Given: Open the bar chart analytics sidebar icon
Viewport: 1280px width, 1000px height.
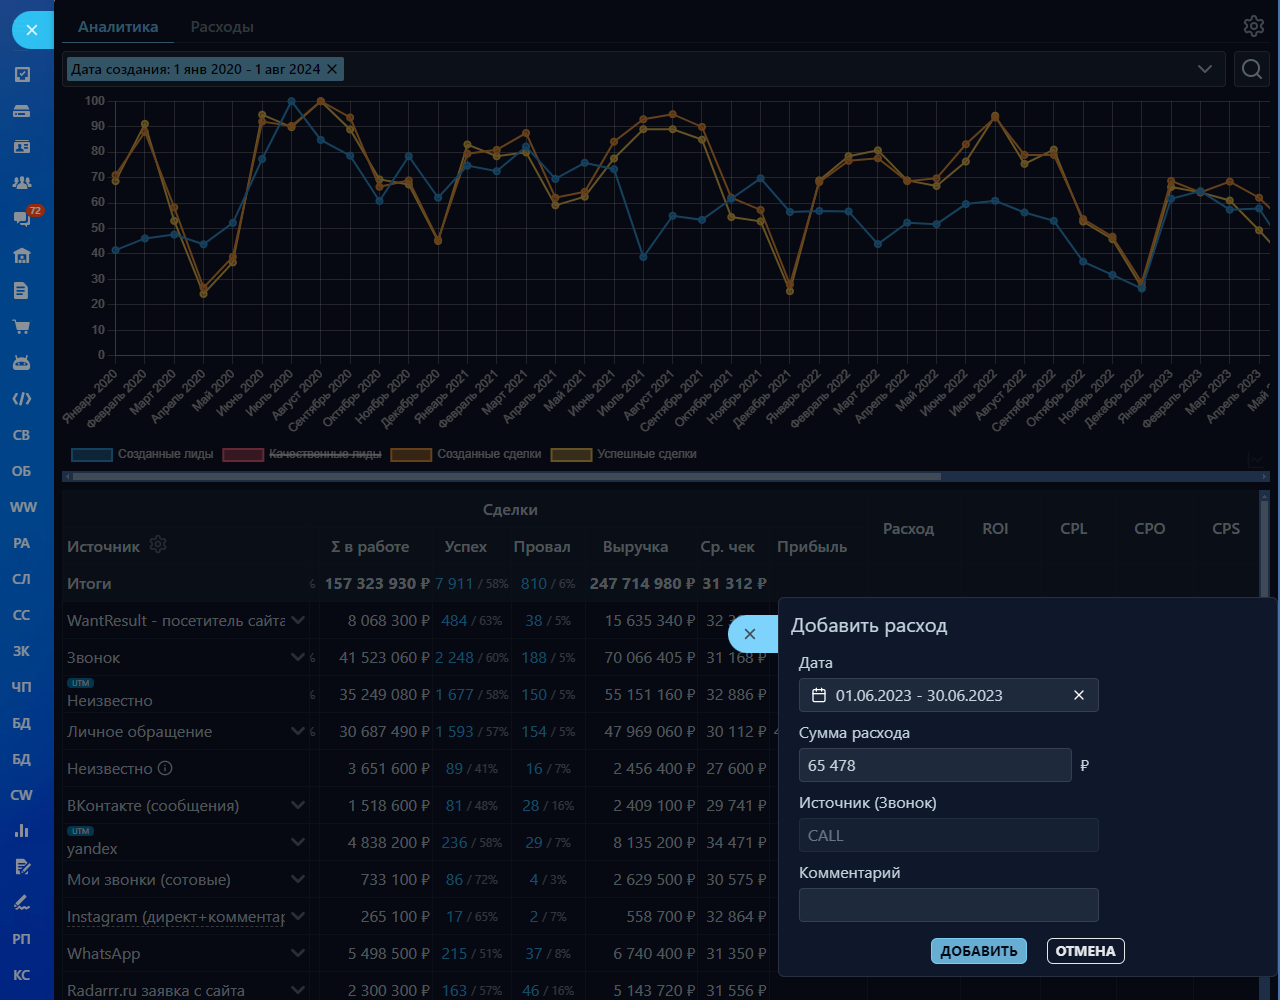Looking at the screenshot, I should pos(22,830).
